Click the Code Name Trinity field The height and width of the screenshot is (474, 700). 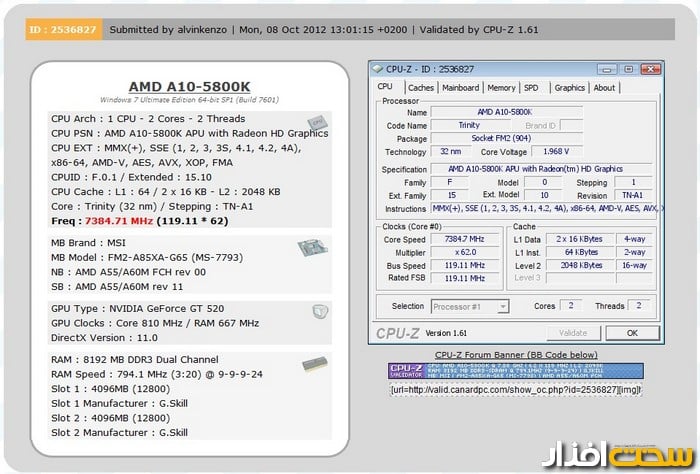(x=469, y=125)
